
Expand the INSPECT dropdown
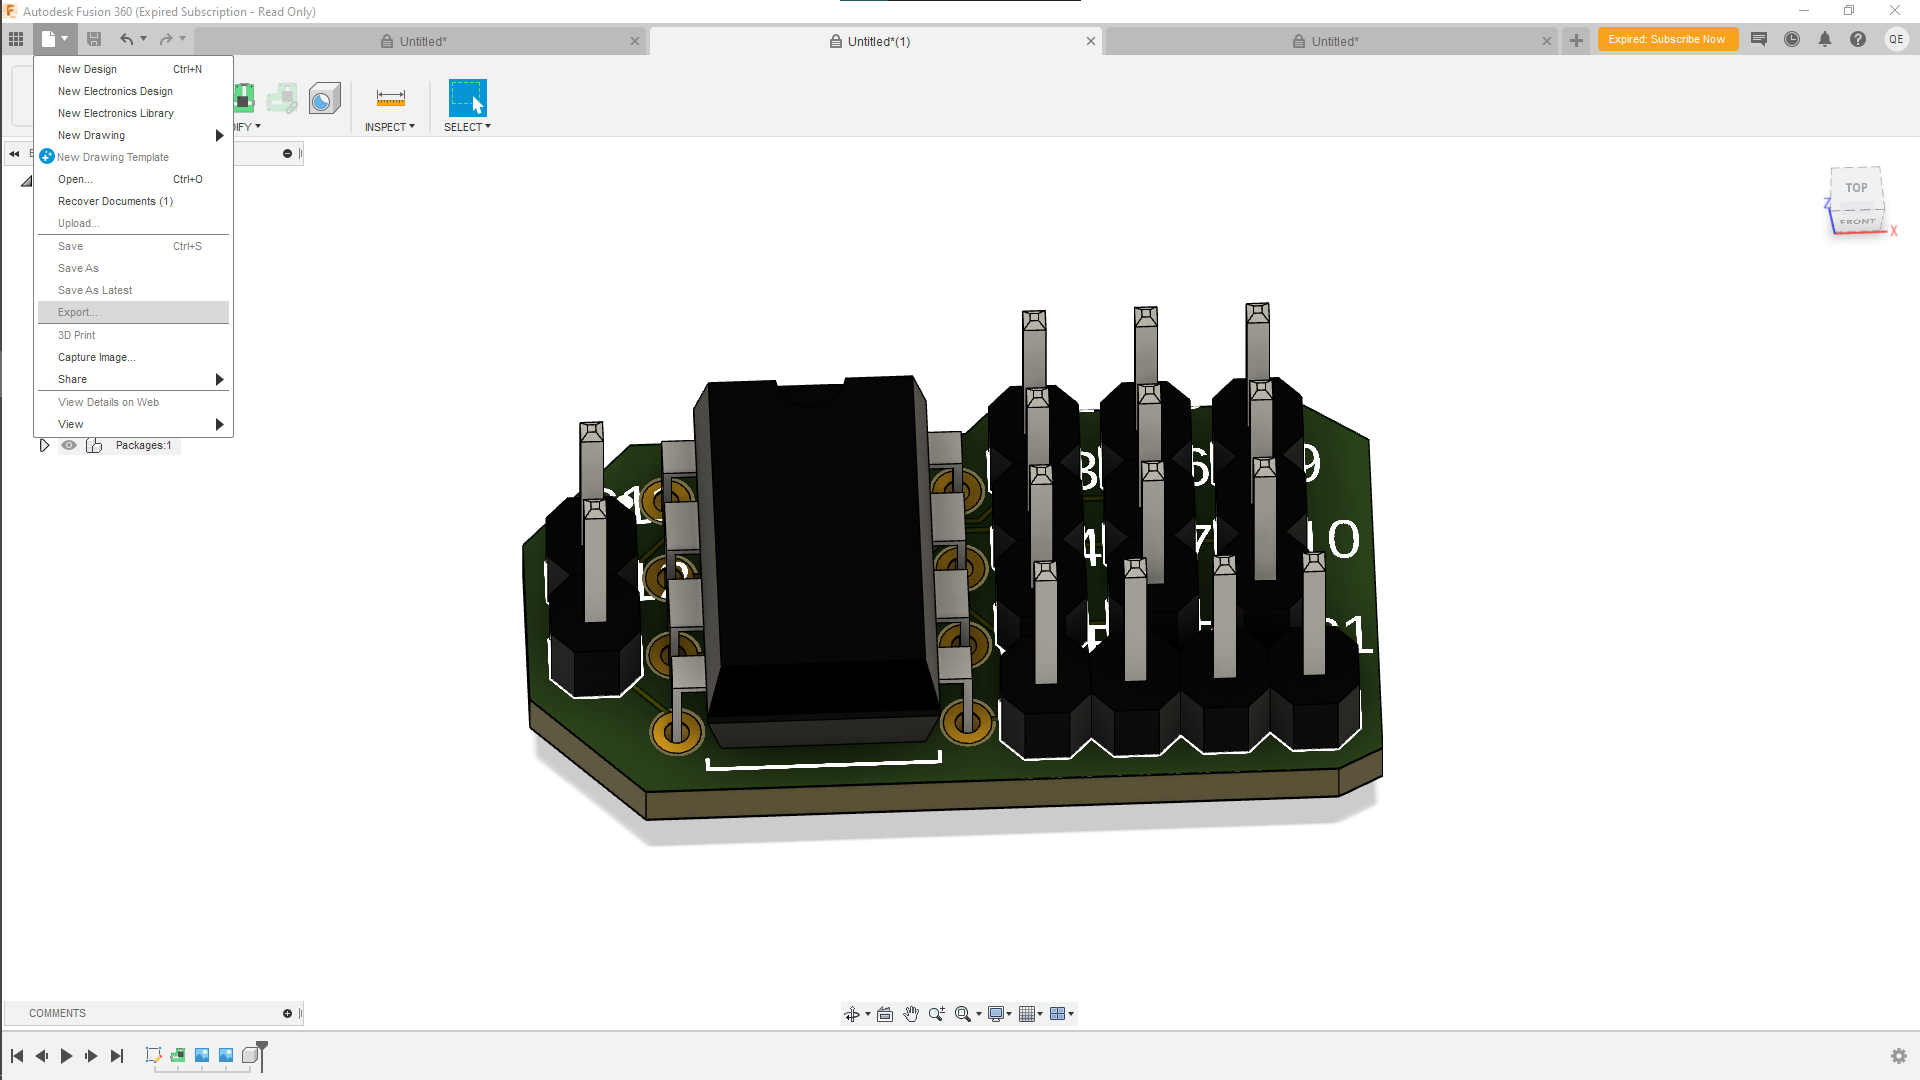point(390,127)
